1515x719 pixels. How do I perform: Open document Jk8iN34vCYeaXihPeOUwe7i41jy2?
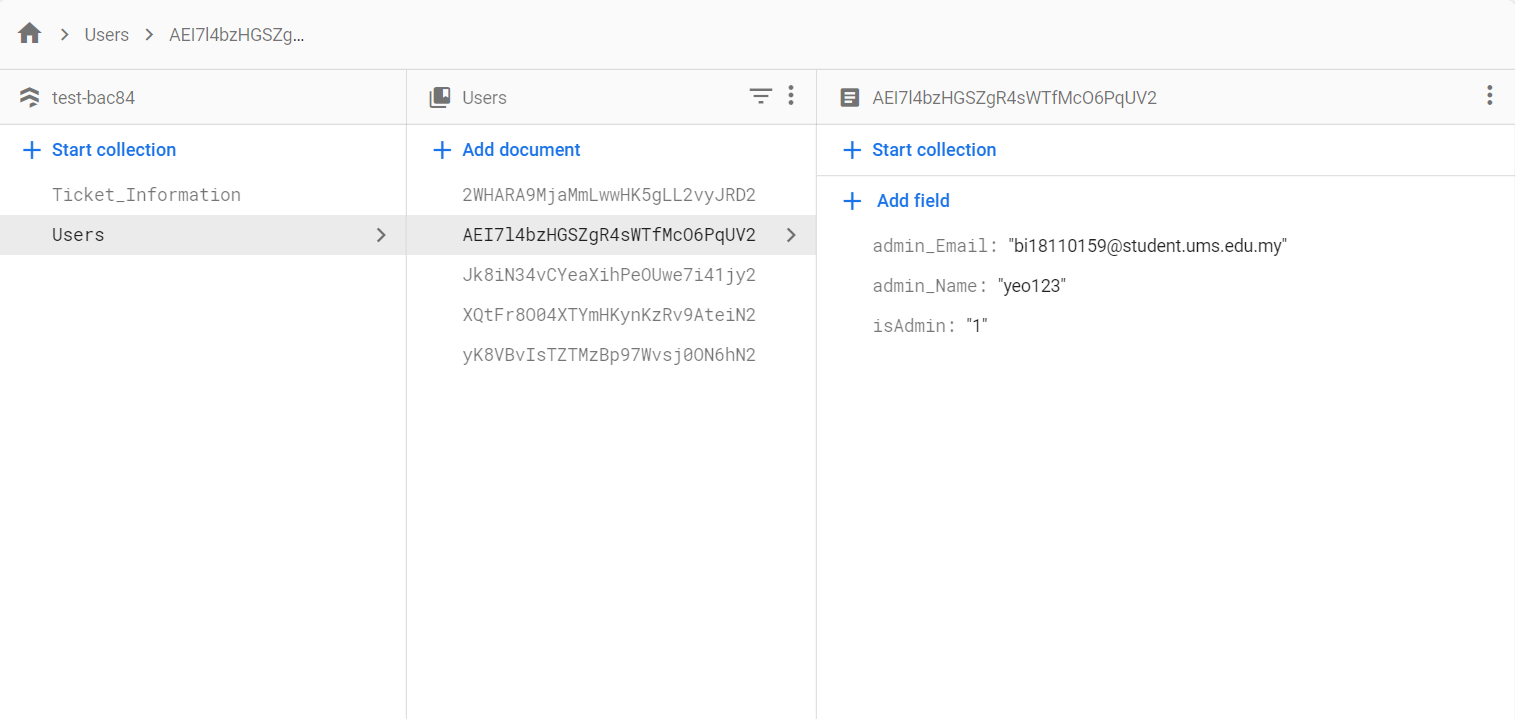click(x=609, y=275)
